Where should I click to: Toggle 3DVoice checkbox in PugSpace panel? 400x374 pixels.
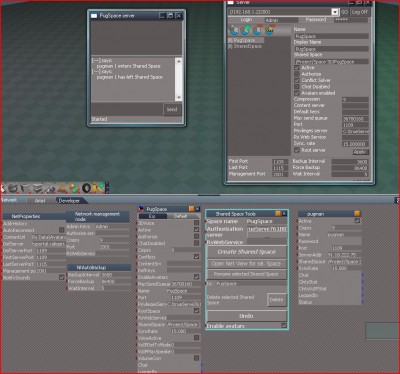pos(197,223)
